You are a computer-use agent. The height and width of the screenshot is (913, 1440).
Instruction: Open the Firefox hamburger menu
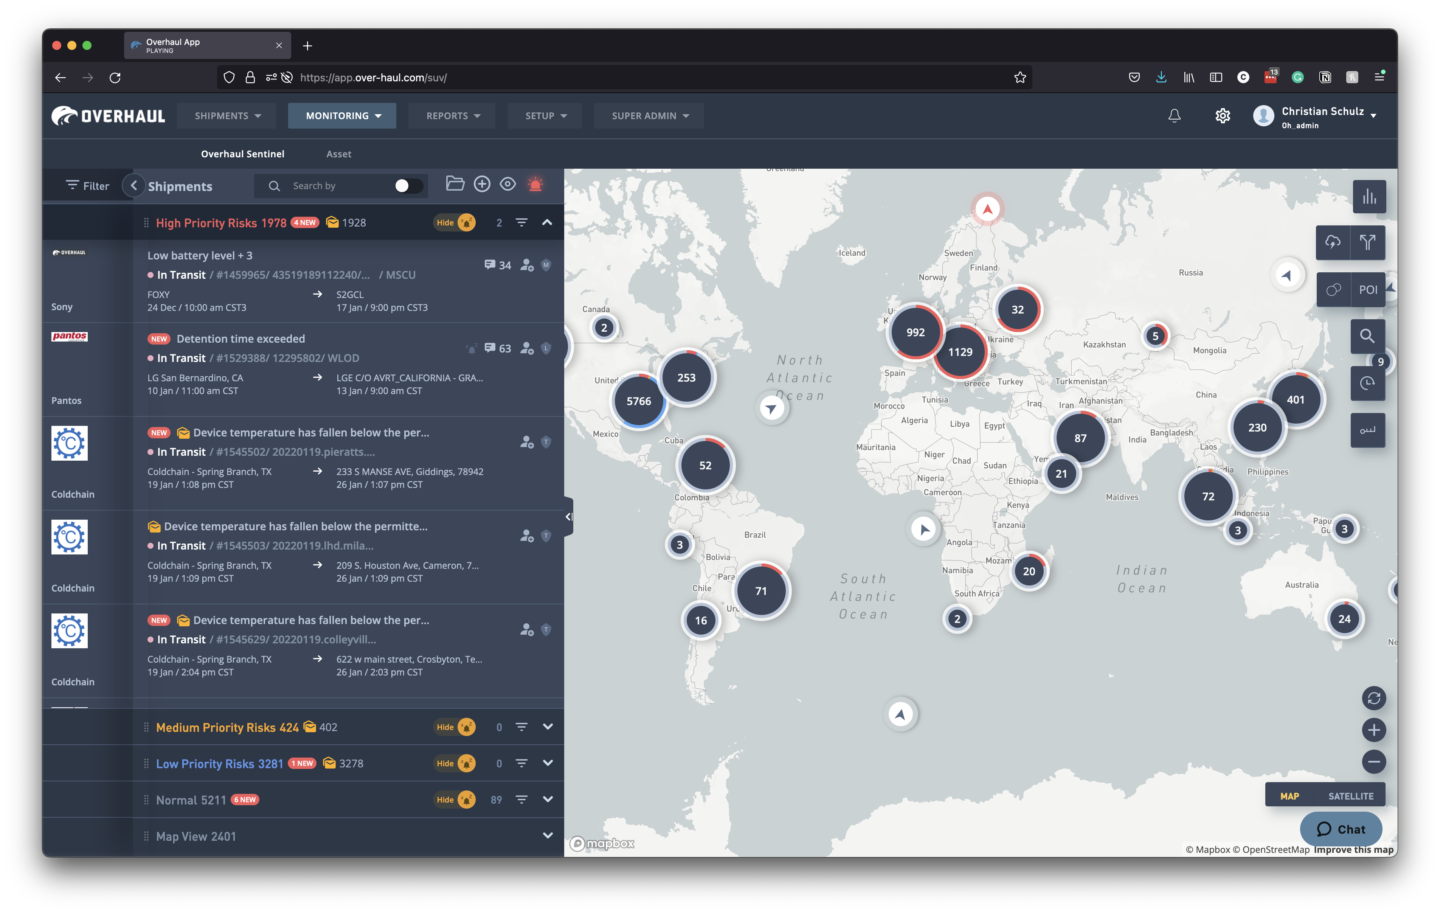click(1379, 77)
